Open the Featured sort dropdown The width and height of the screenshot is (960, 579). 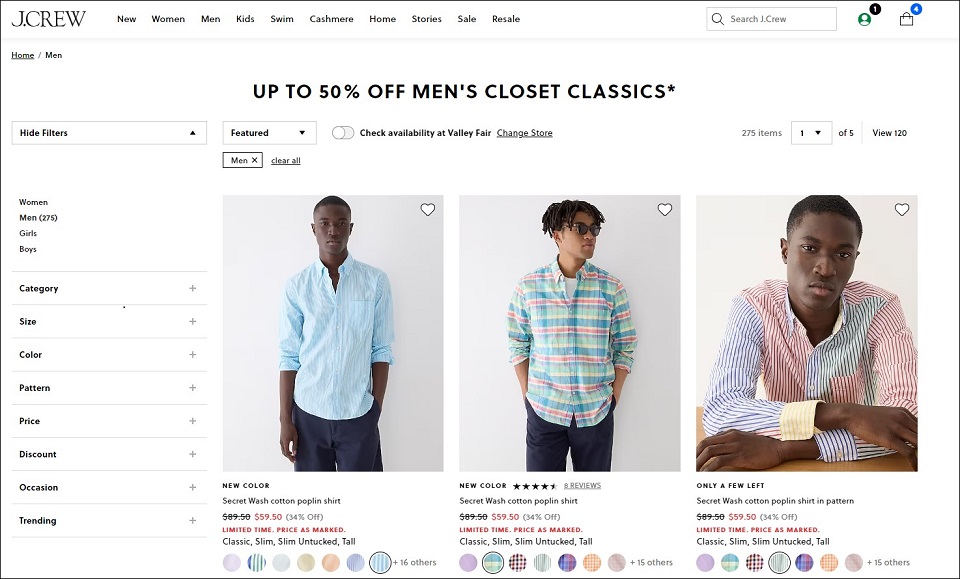(x=269, y=133)
